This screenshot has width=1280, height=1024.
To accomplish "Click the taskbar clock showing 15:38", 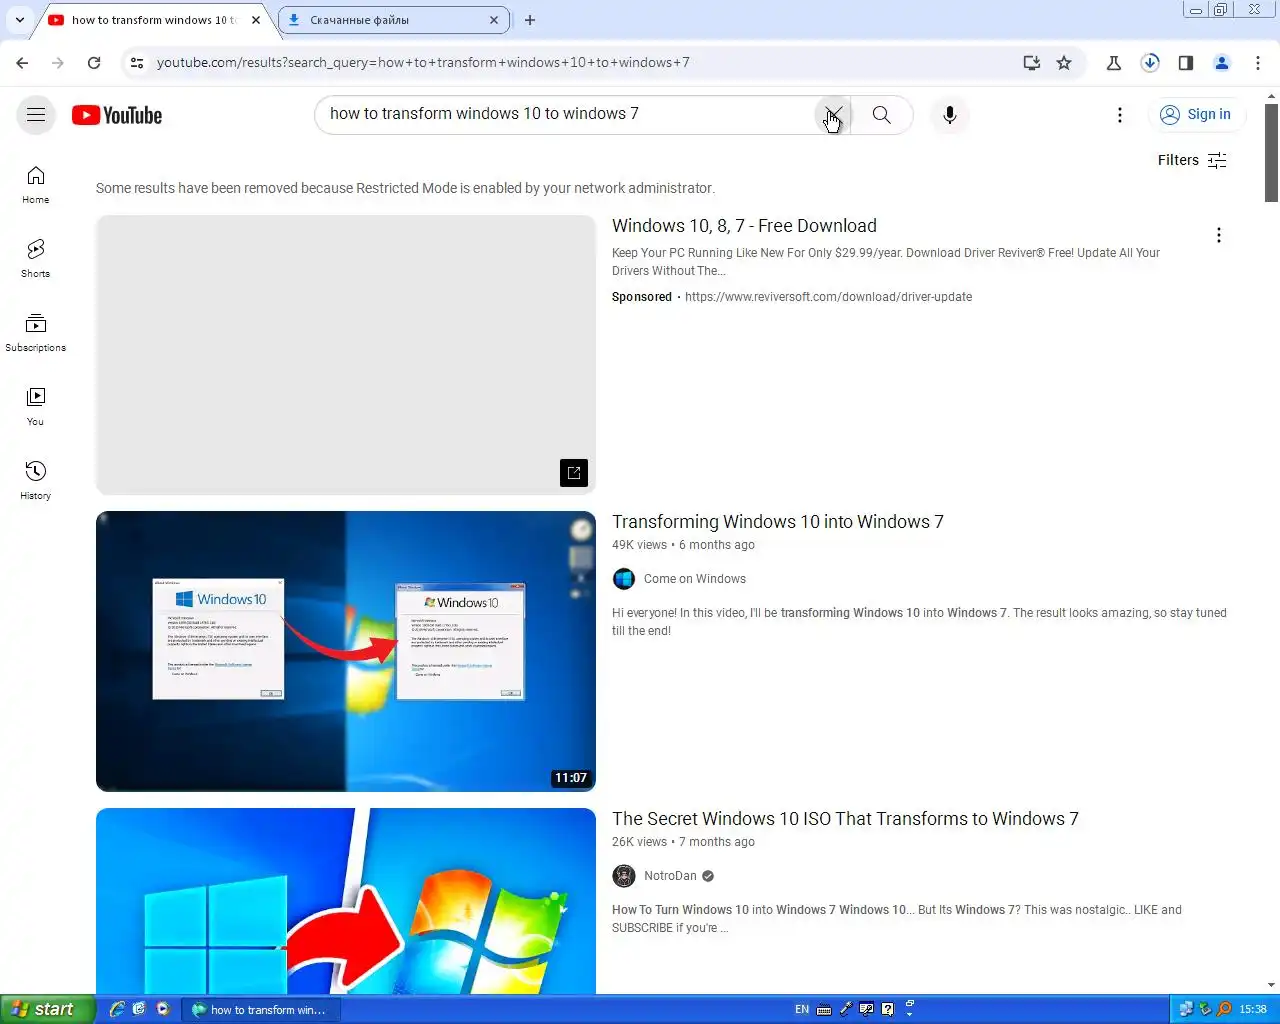I will (1253, 1010).
